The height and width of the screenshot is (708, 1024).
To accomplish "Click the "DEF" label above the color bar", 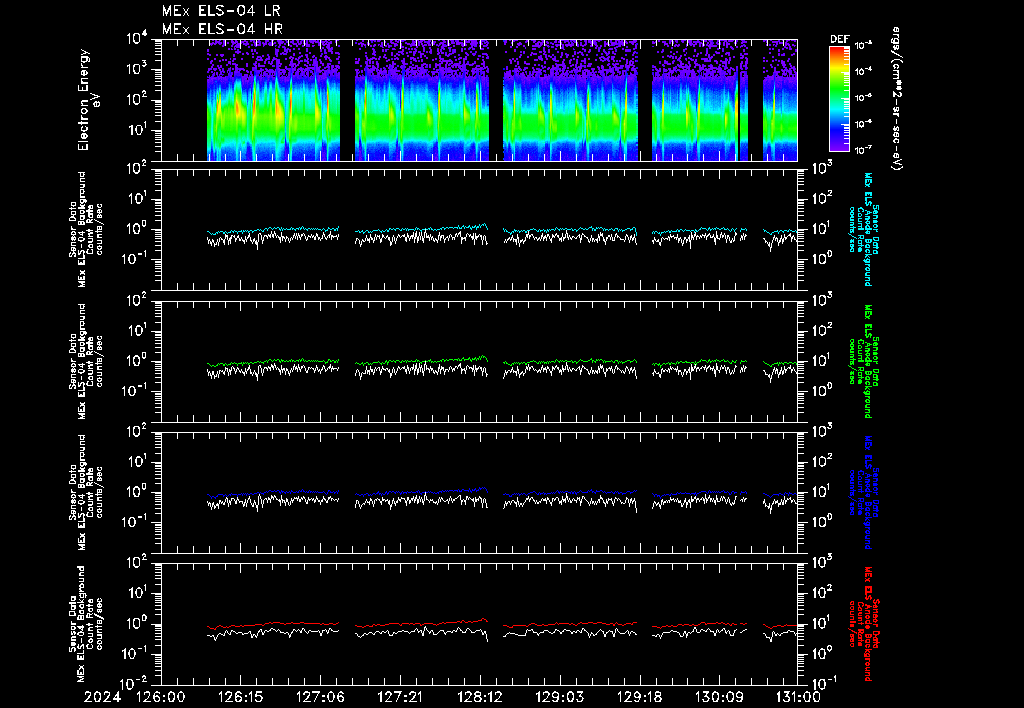I will point(839,39).
